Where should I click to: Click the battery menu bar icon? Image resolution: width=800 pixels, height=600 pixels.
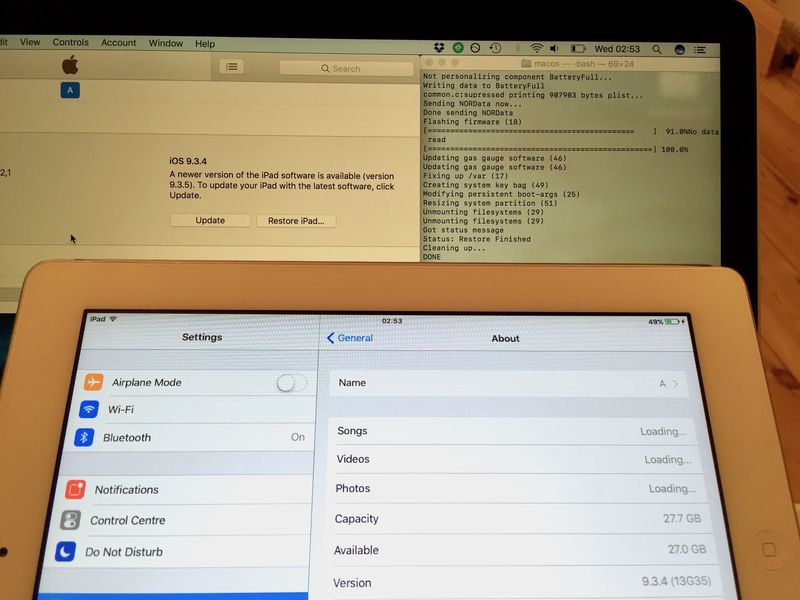pos(578,49)
